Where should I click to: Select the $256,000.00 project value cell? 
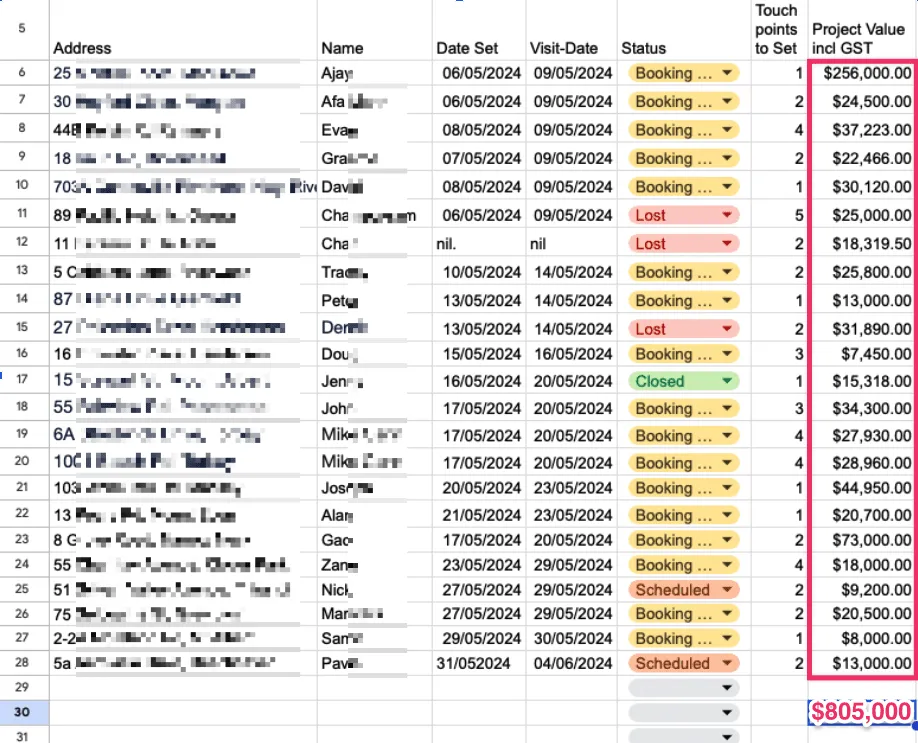point(863,73)
